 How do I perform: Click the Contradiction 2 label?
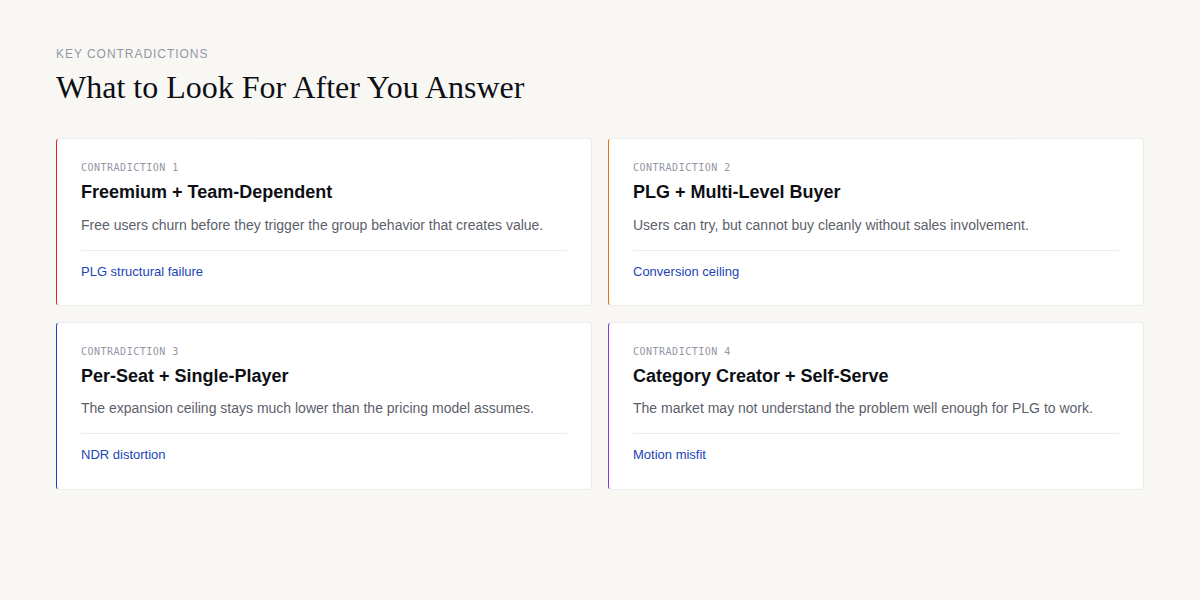tap(681, 167)
